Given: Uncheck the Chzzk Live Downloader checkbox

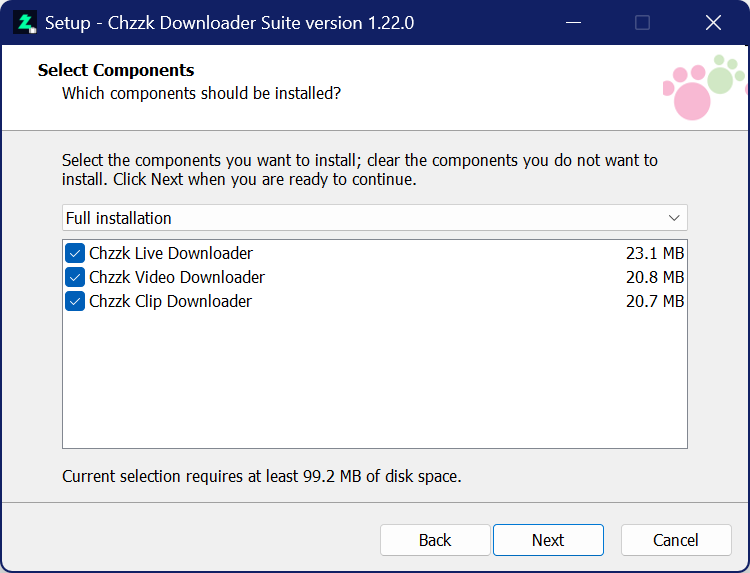Looking at the screenshot, I should (75, 253).
